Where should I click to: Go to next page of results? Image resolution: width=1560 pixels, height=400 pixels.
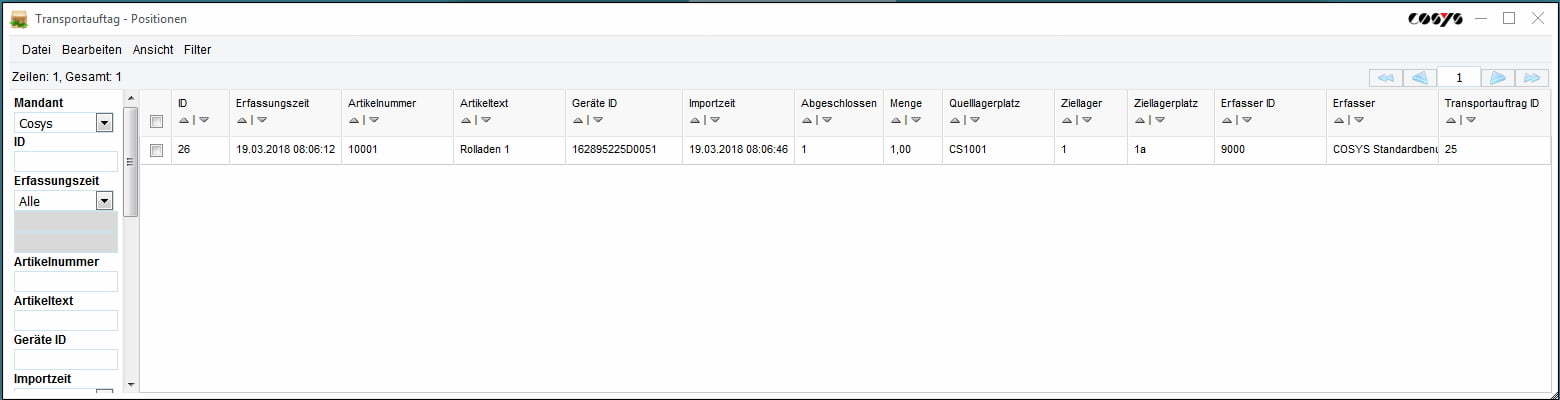pos(1498,78)
